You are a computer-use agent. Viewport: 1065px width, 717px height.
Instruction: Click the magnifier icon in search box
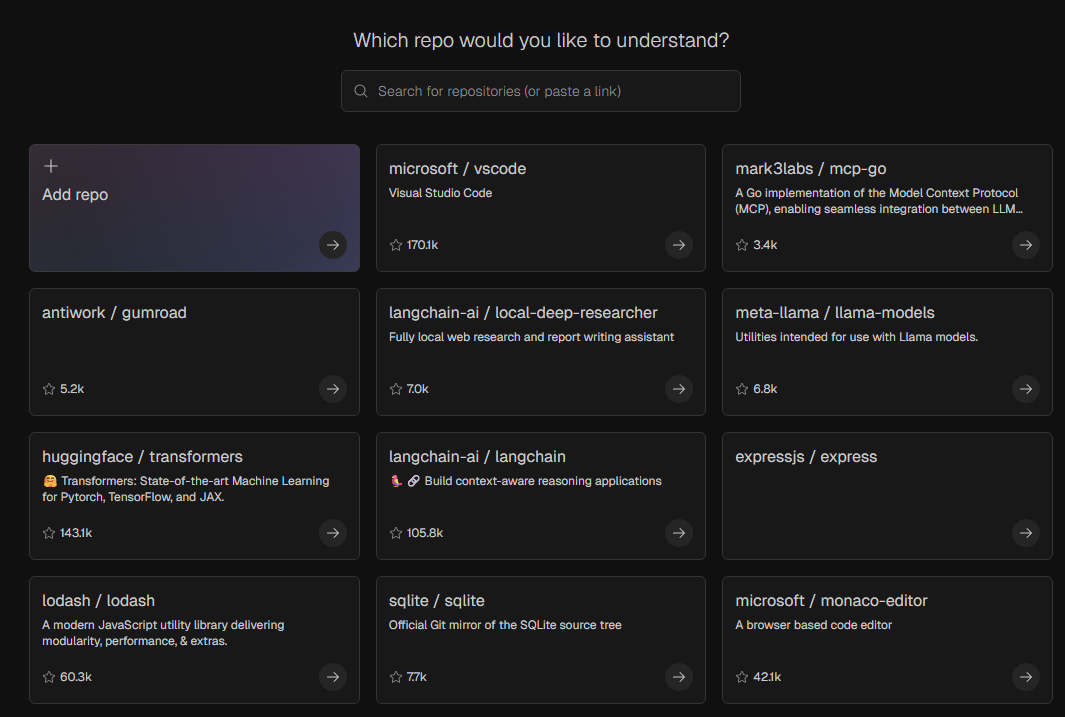pos(361,91)
